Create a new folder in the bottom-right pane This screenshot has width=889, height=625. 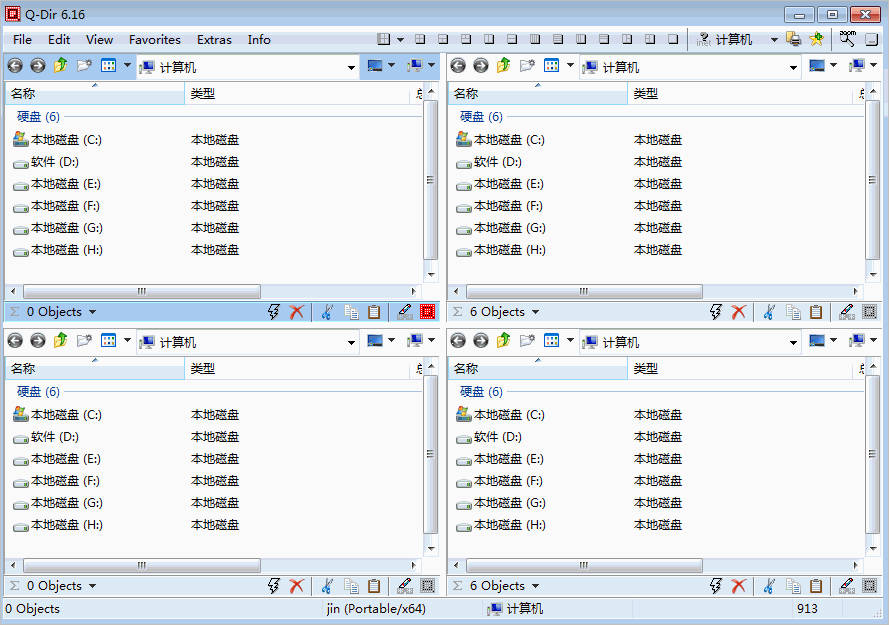[x=527, y=341]
